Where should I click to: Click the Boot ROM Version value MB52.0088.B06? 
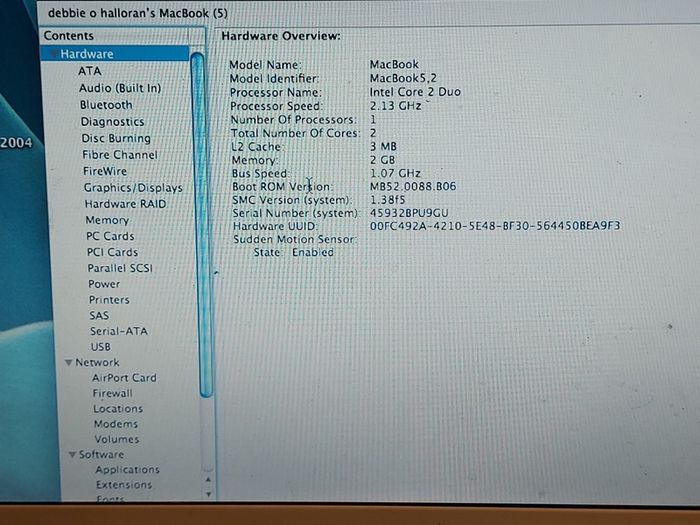coord(413,186)
